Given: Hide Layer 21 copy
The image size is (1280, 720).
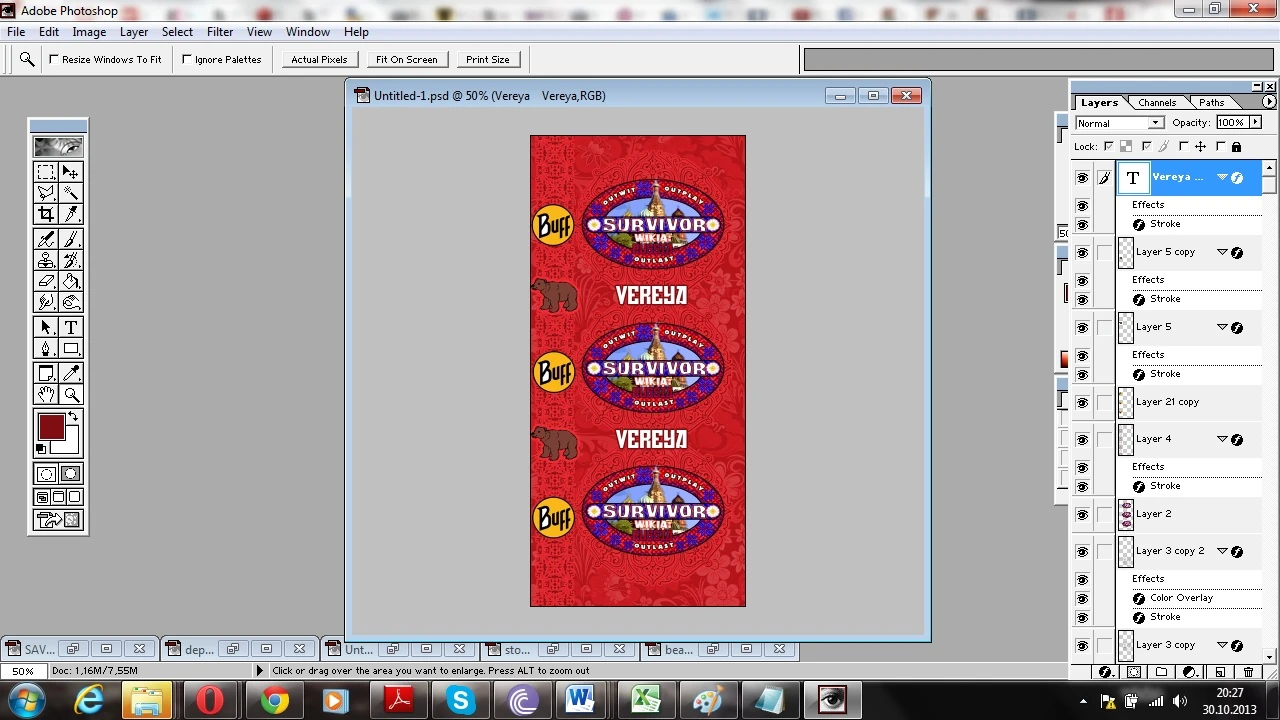Looking at the screenshot, I should pos(1082,403).
